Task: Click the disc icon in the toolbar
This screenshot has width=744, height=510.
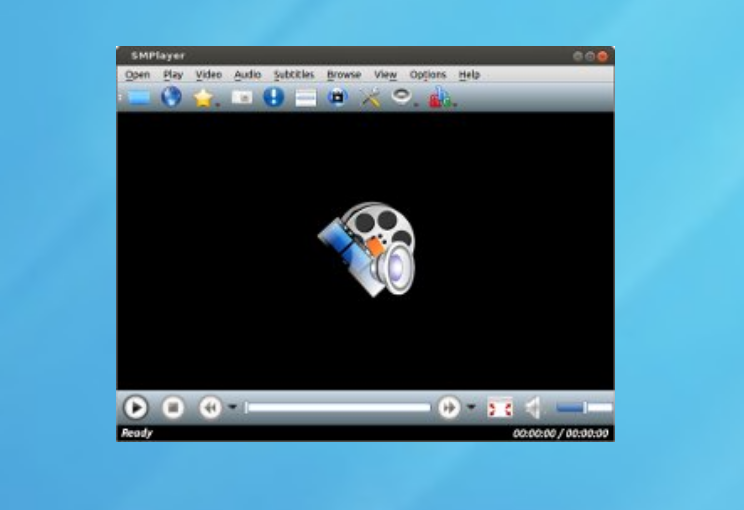Action: pyautogui.click(x=401, y=96)
